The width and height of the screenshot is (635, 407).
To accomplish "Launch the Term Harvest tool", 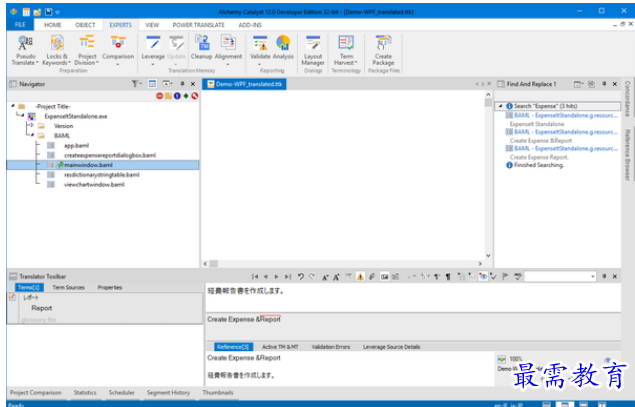I will (x=346, y=50).
